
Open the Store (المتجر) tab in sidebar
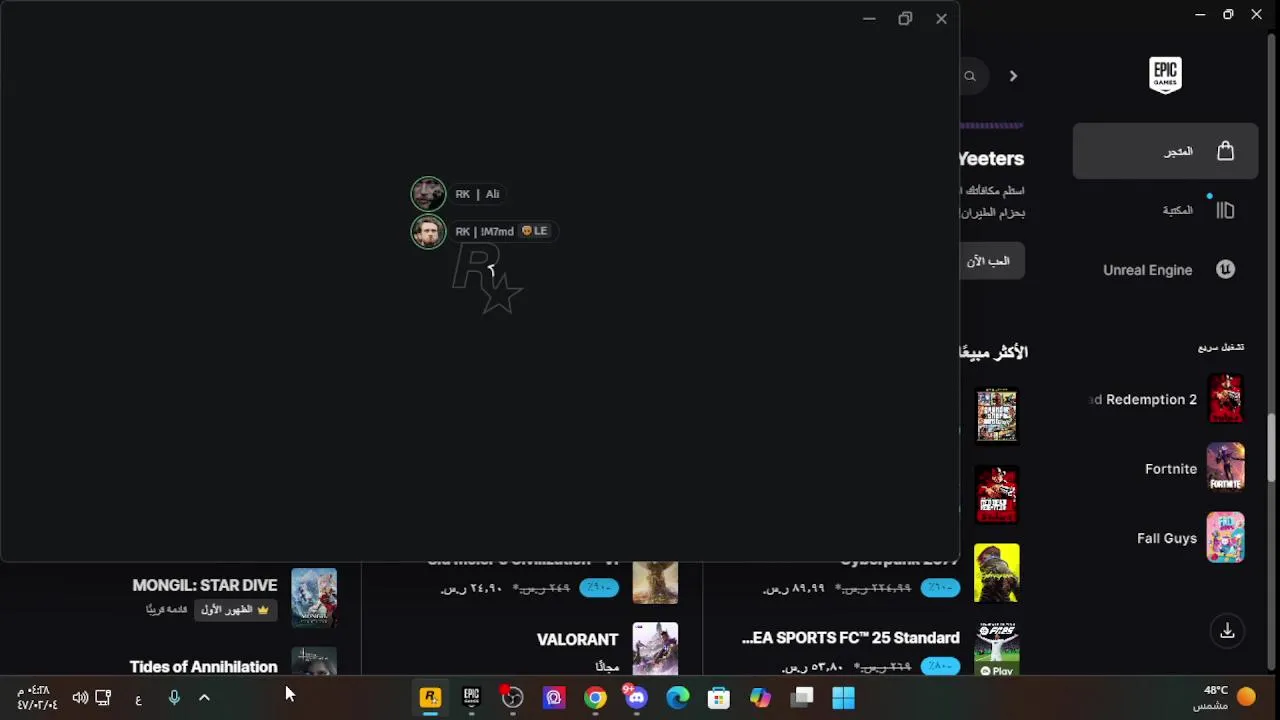click(1165, 151)
